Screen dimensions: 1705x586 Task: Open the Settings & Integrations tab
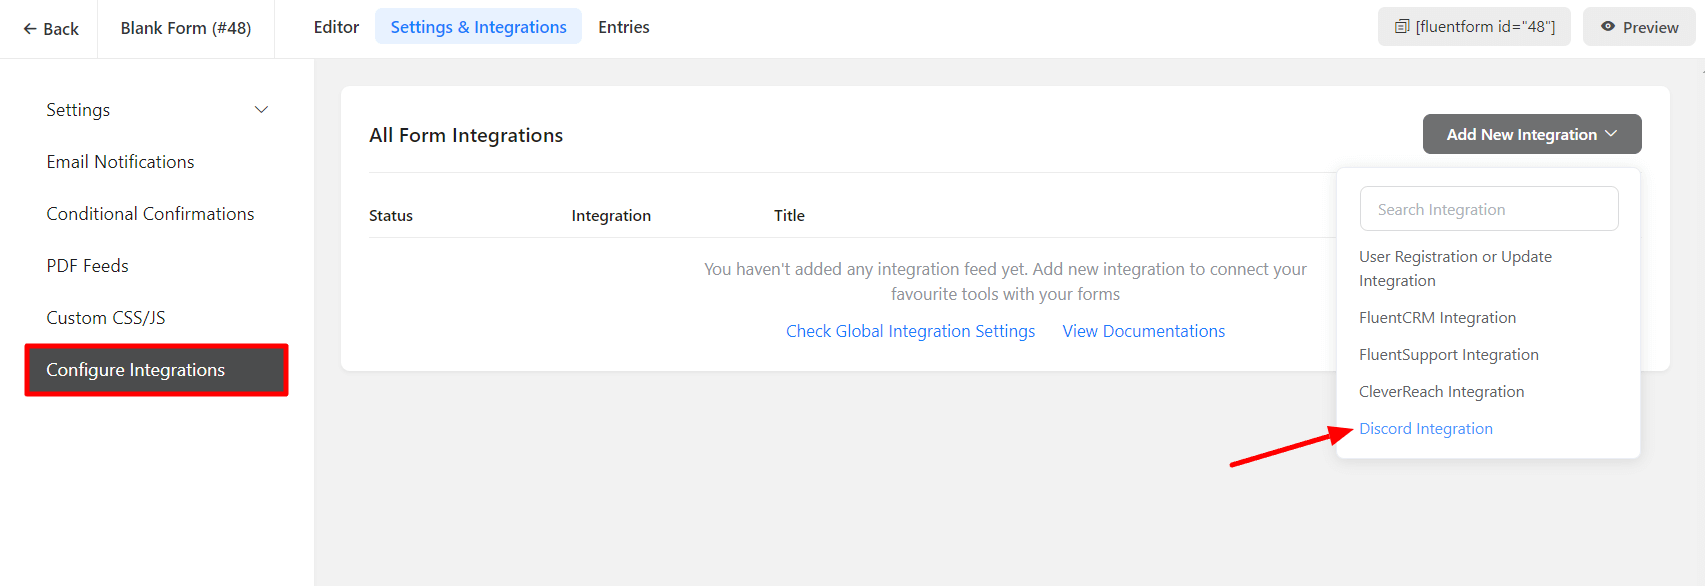click(478, 27)
